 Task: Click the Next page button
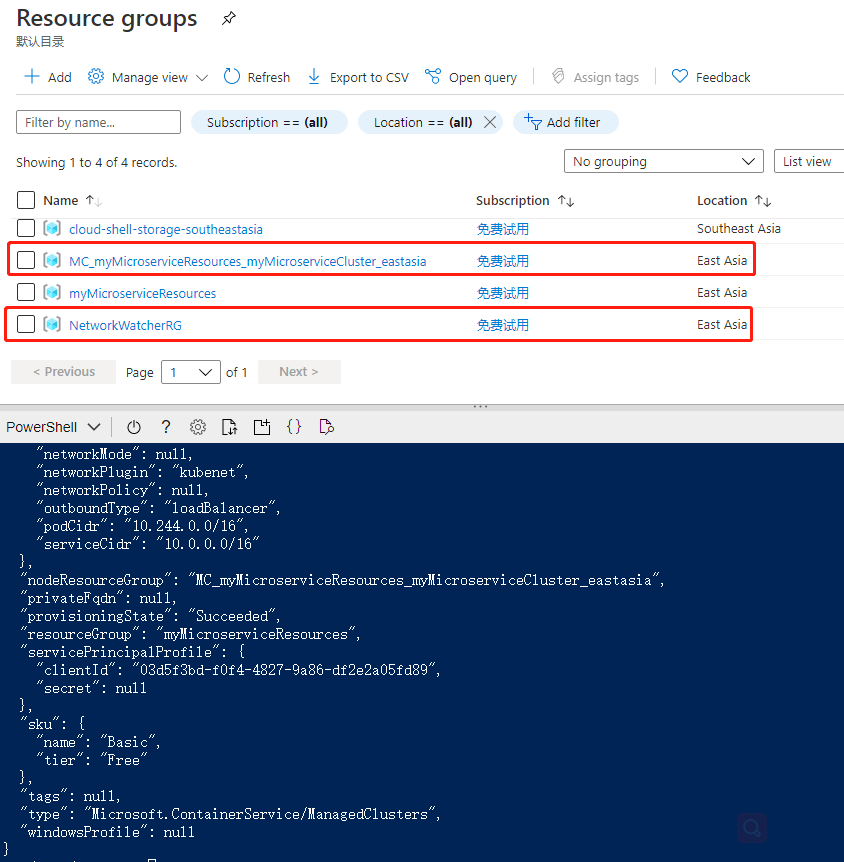pyautogui.click(x=299, y=372)
